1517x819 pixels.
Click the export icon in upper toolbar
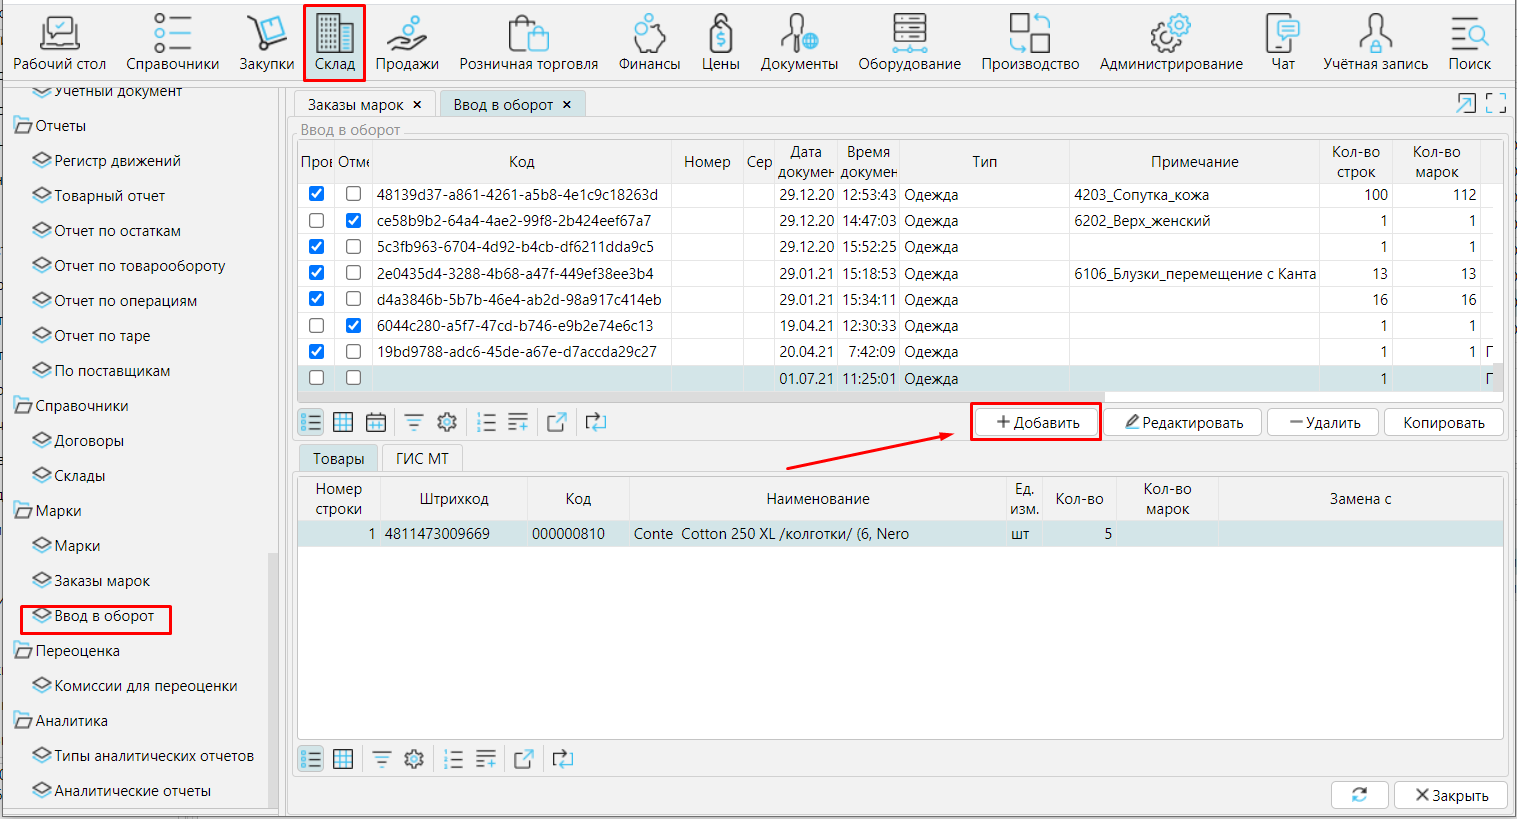click(557, 422)
